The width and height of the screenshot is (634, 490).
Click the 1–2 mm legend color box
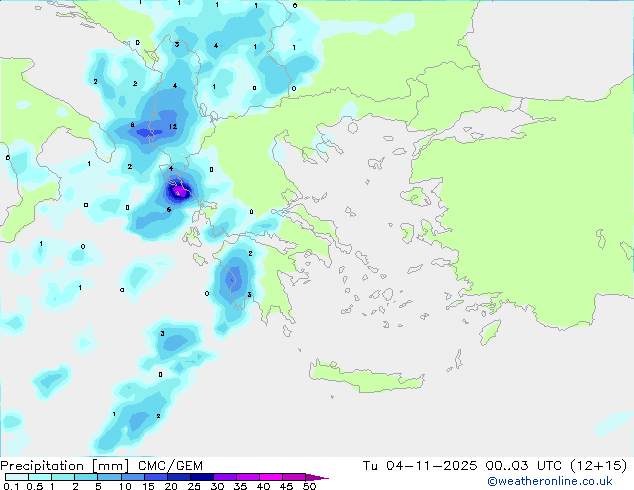63,477
